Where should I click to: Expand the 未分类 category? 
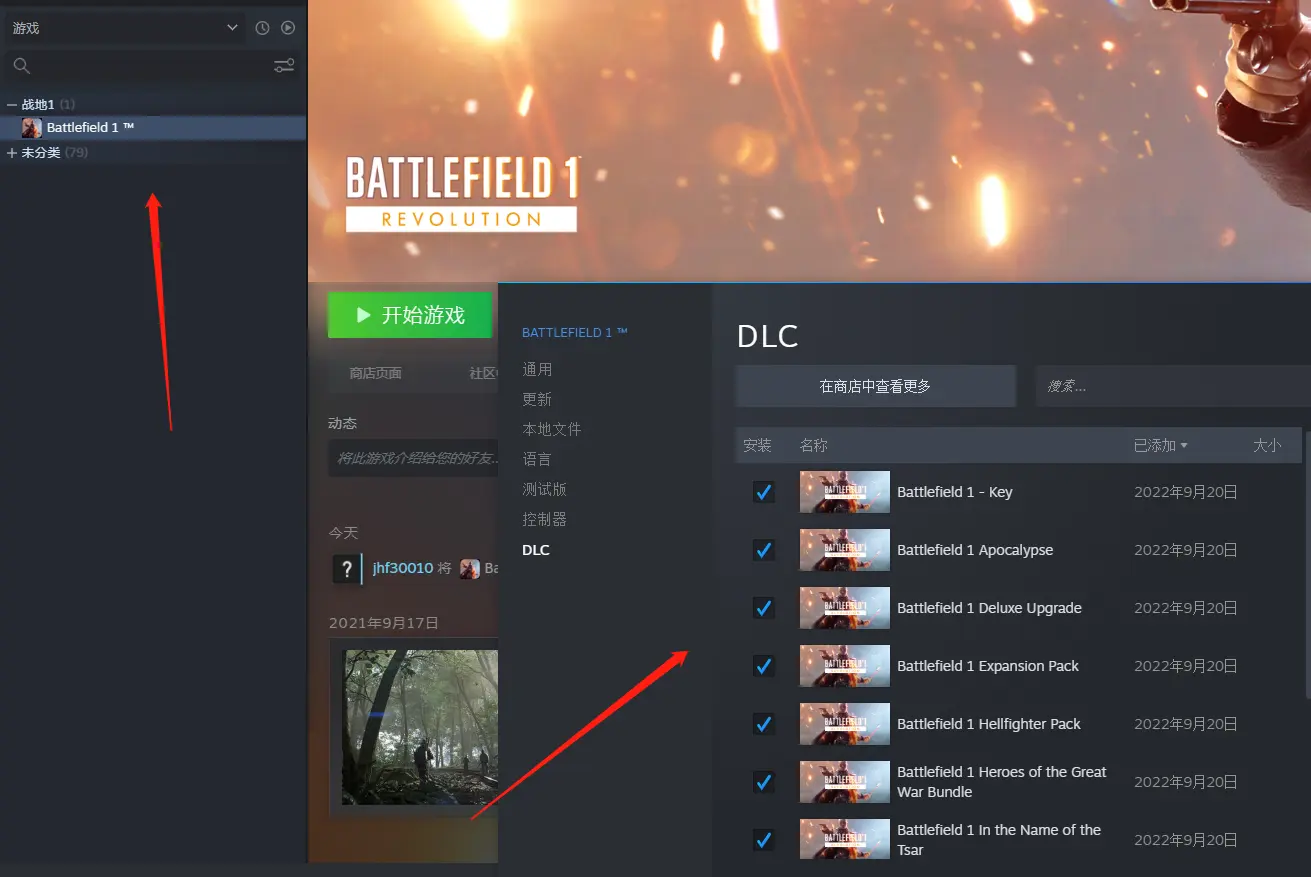coord(12,153)
